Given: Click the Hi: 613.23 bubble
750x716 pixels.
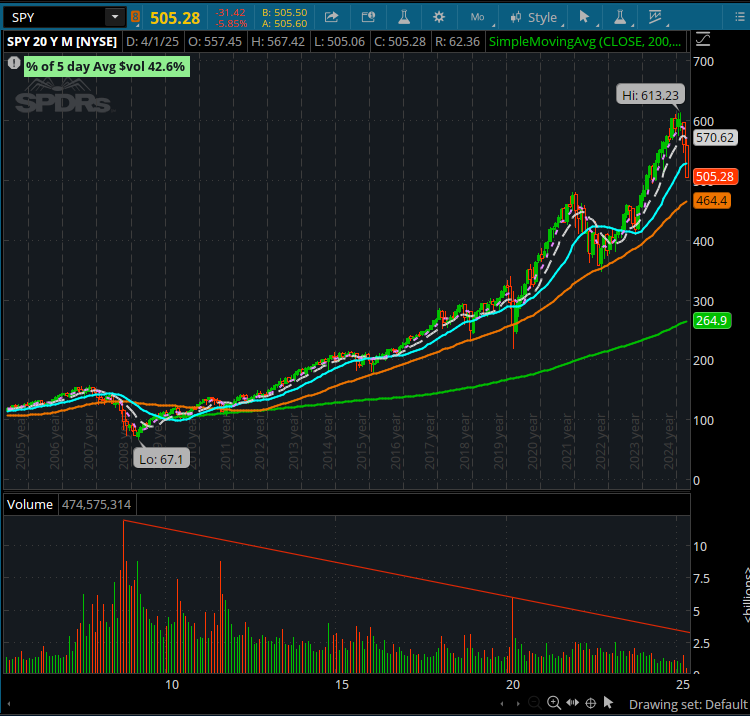Looking at the screenshot, I should (x=650, y=95).
